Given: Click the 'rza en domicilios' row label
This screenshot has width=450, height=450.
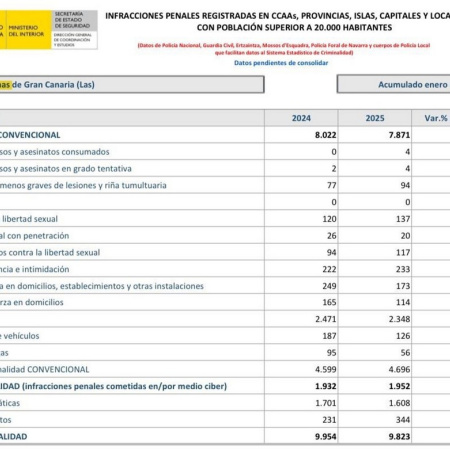Looking at the screenshot, I should click(32, 302).
